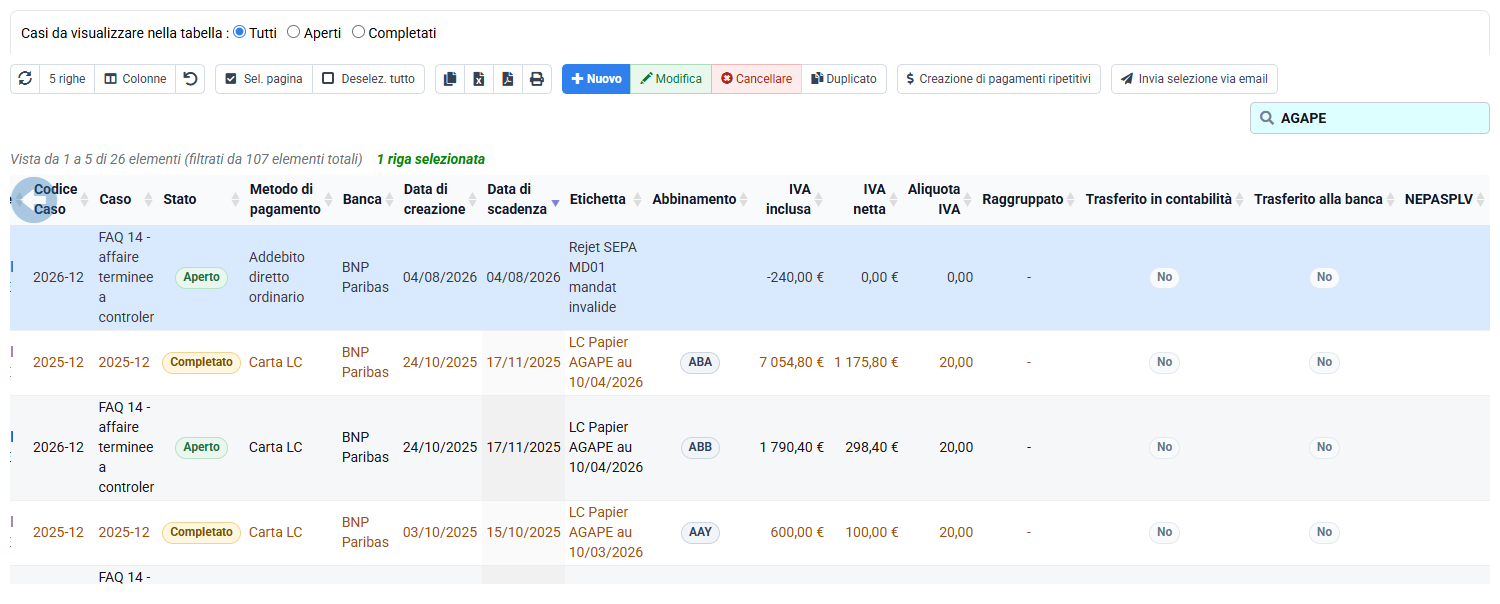Click the Nuovo button
Image resolution: width=1500 pixels, height=604 pixels.
pyautogui.click(x=596, y=79)
